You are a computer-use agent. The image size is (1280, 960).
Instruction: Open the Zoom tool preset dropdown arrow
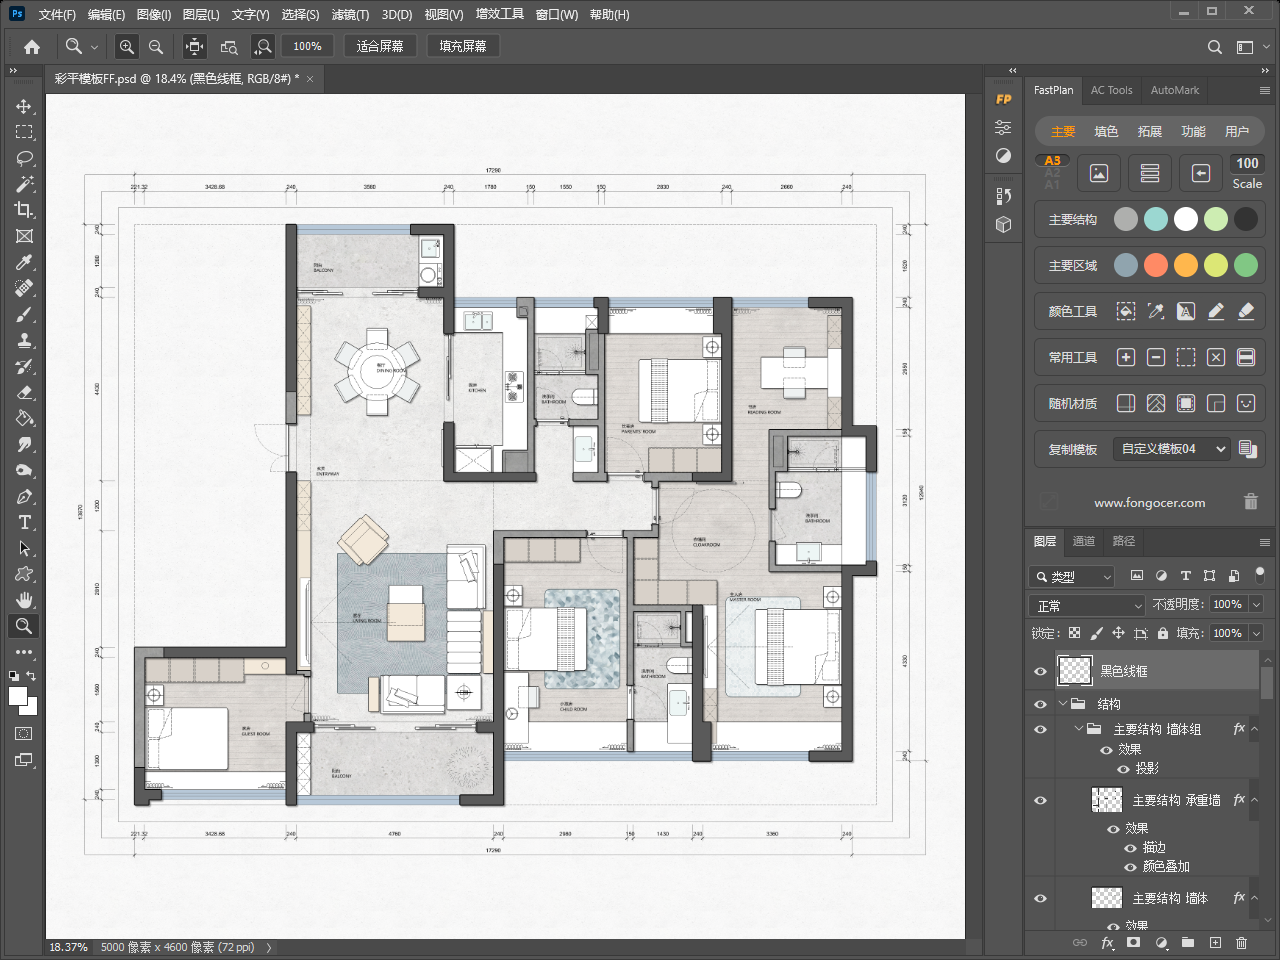(x=94, y=46)
